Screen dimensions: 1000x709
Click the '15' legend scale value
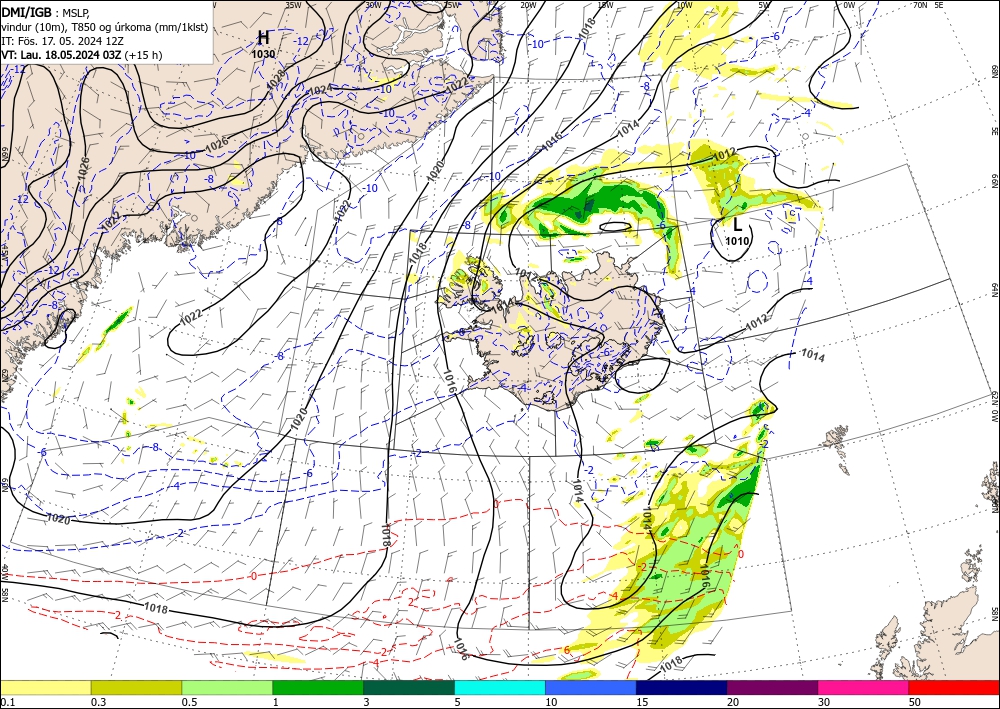point(642,702)
